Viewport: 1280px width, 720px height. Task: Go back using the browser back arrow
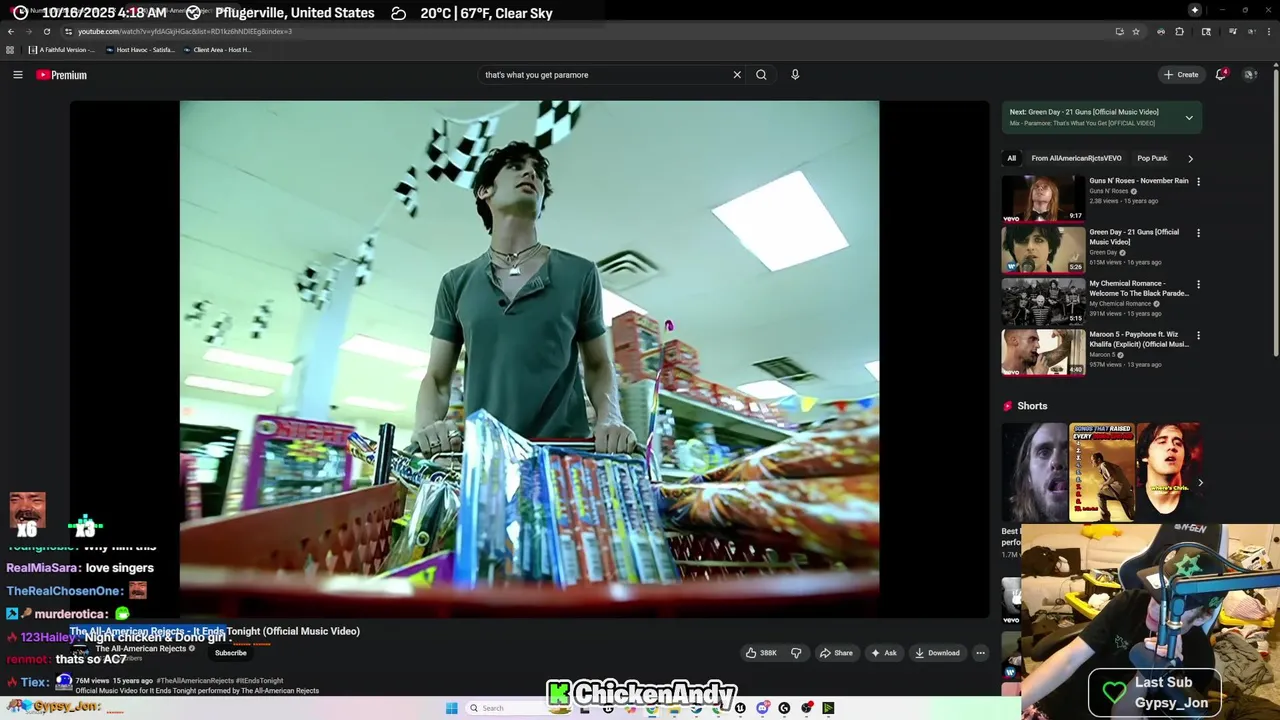(x=10, y=31)
